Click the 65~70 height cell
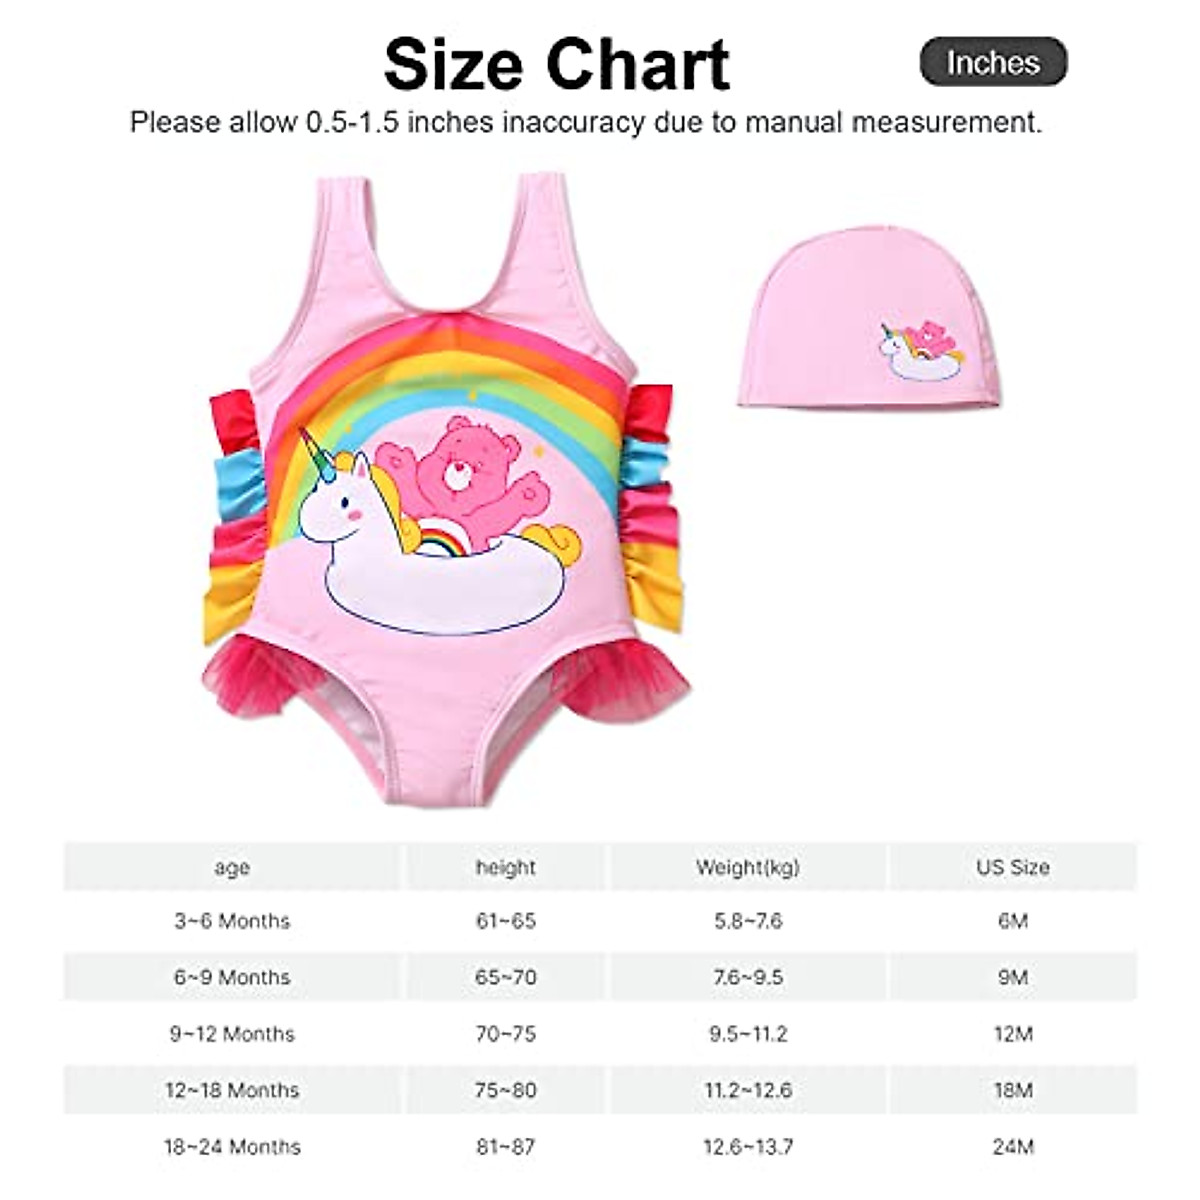Viewport: 1200px width, 1200px height. pos(506,977)
